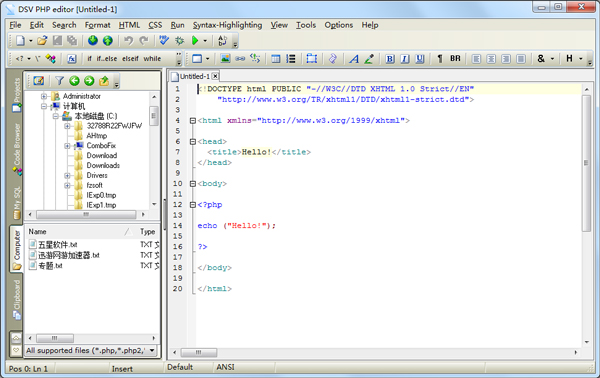The width and height of the screenshot is (600, 378).
Task: Click the filter funnel in file panel
Action: [59, 81]
